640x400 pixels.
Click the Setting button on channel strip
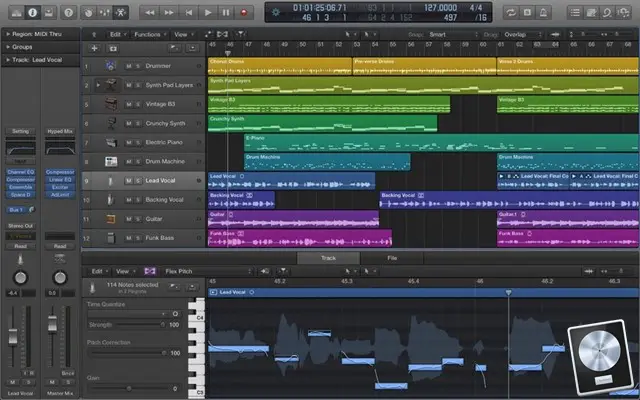point(20,131)
